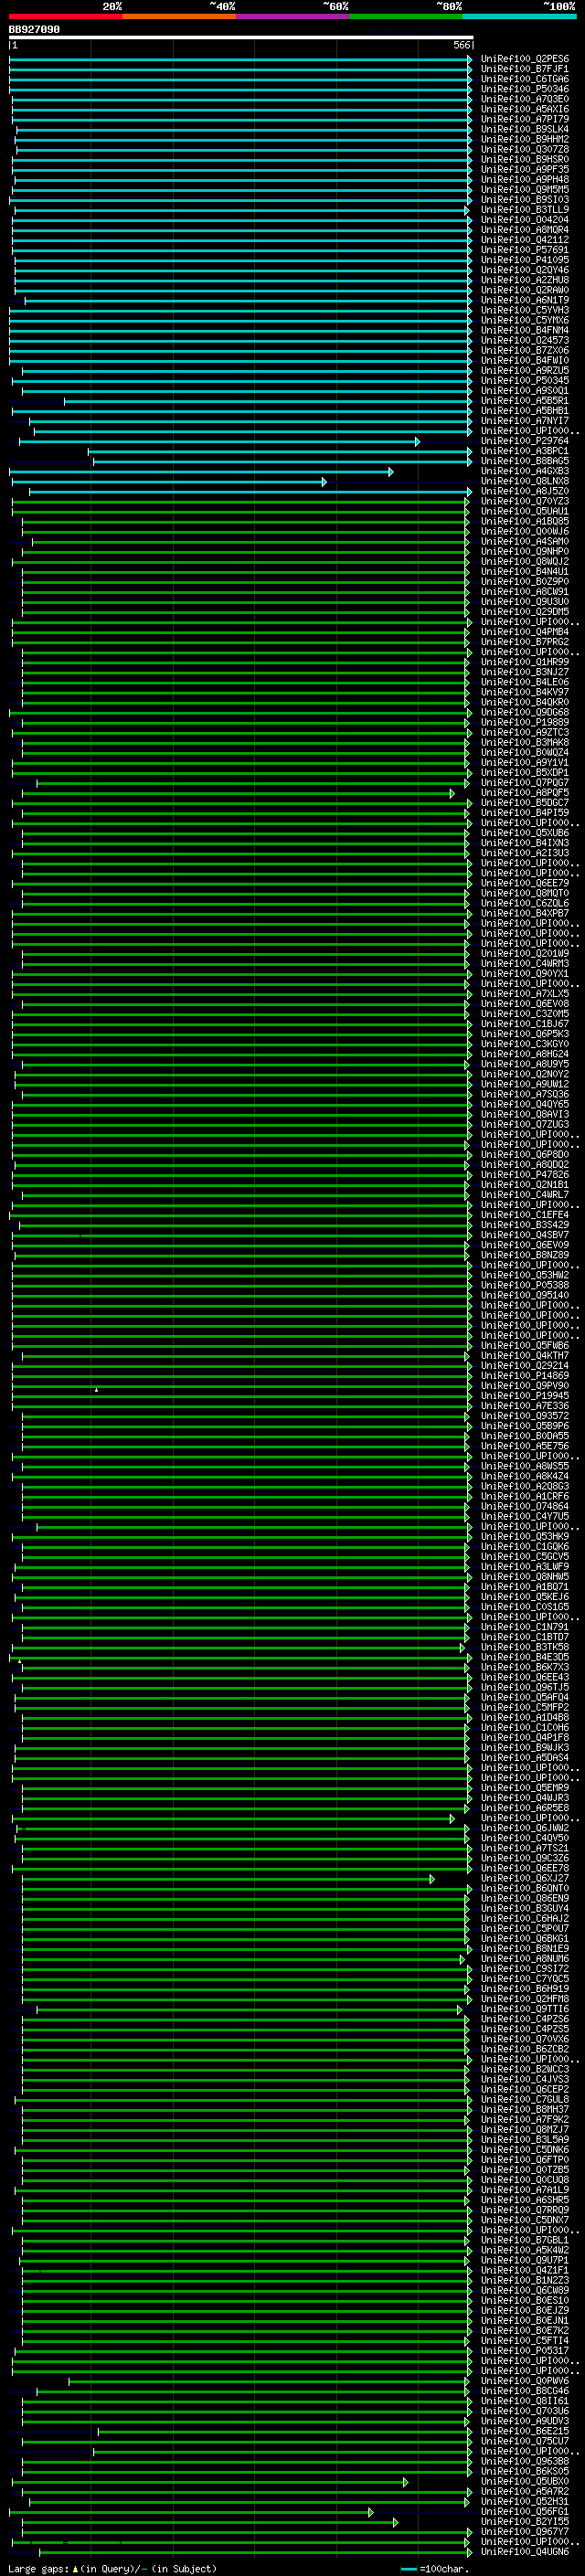Click the orange ~40% identity legend segment

tap(179, 16)
